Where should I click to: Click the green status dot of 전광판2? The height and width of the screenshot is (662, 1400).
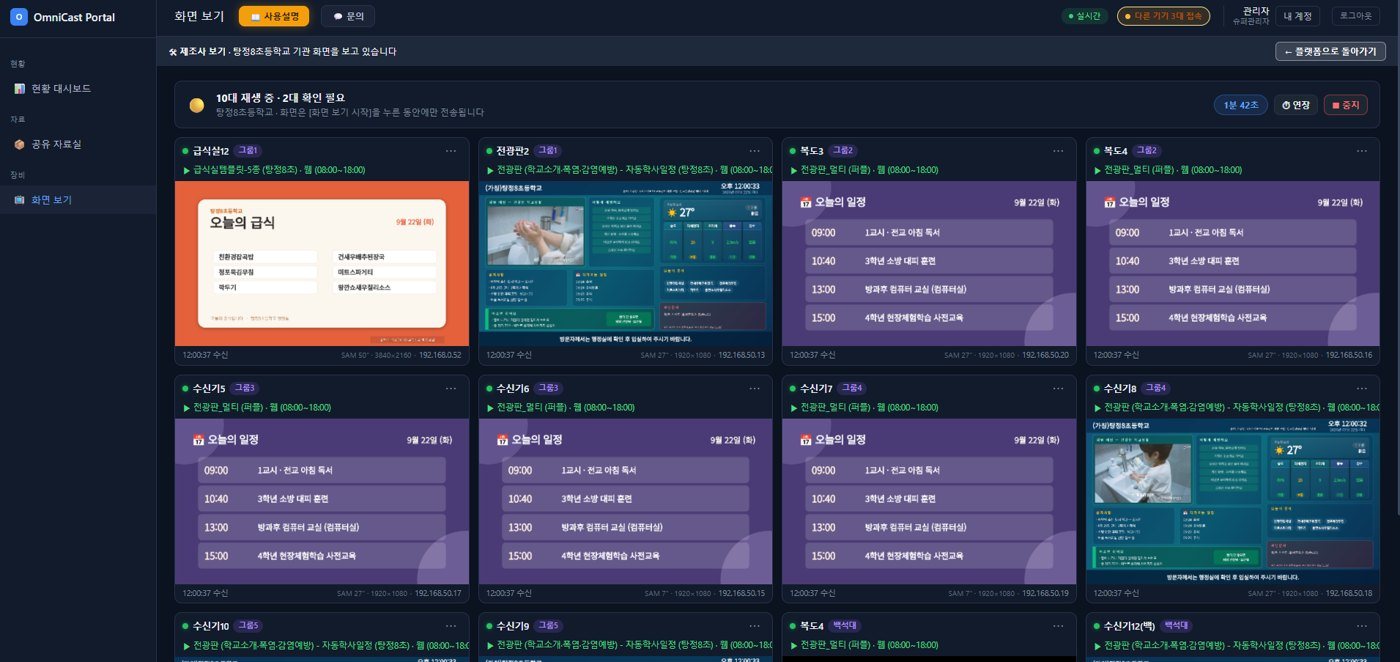tap(489, 151)
